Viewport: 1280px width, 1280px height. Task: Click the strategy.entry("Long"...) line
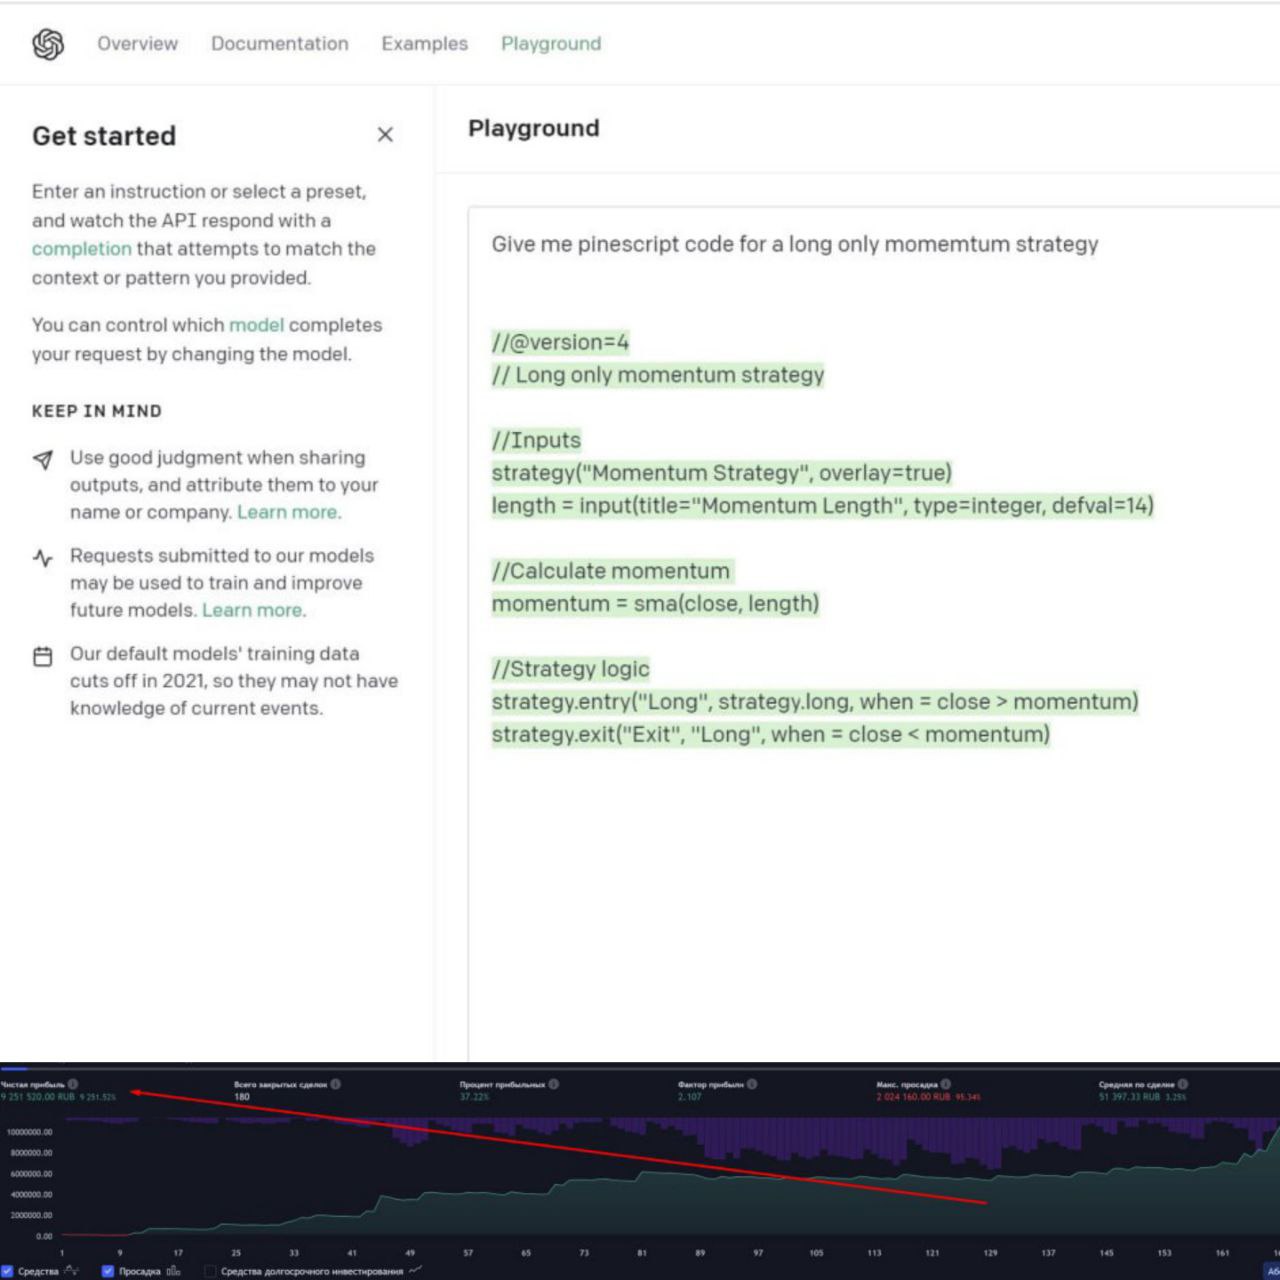point(815,702)
